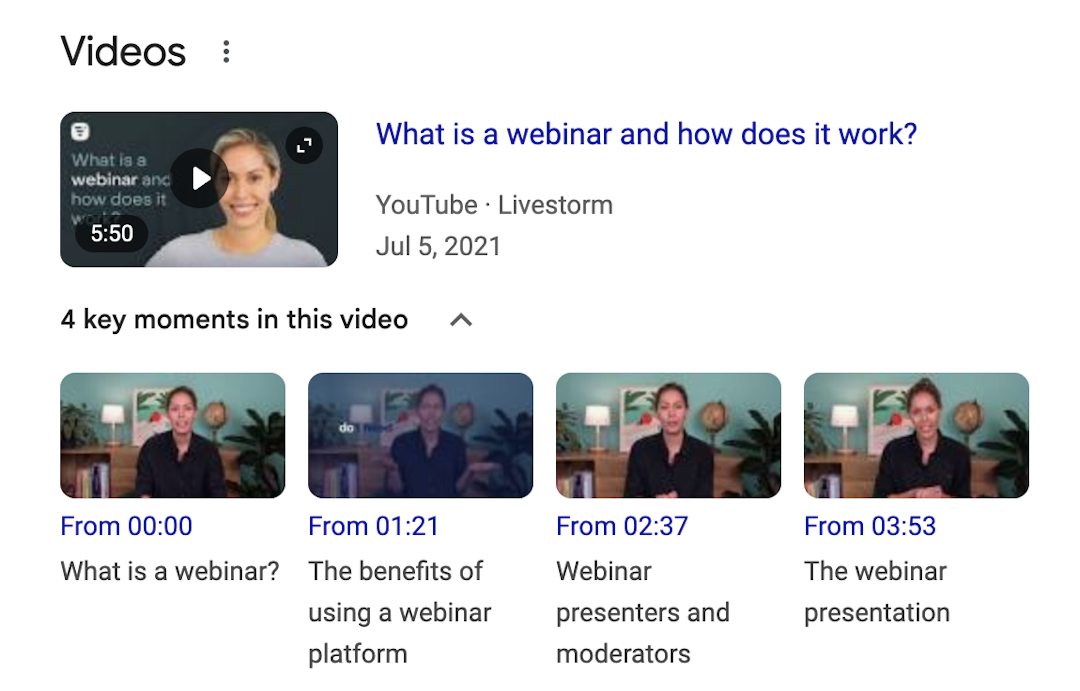The height and width of the screenshot is (691, 1080).
Task: Open 'What is a webinar and how does it work?' link
Action: click(x=646, y=134)
